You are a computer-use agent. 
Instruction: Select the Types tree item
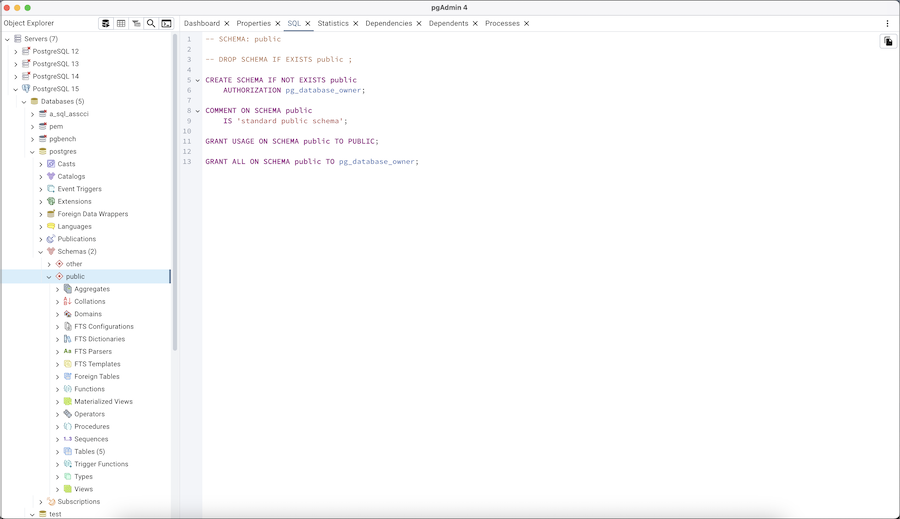[x=83, y=477]
